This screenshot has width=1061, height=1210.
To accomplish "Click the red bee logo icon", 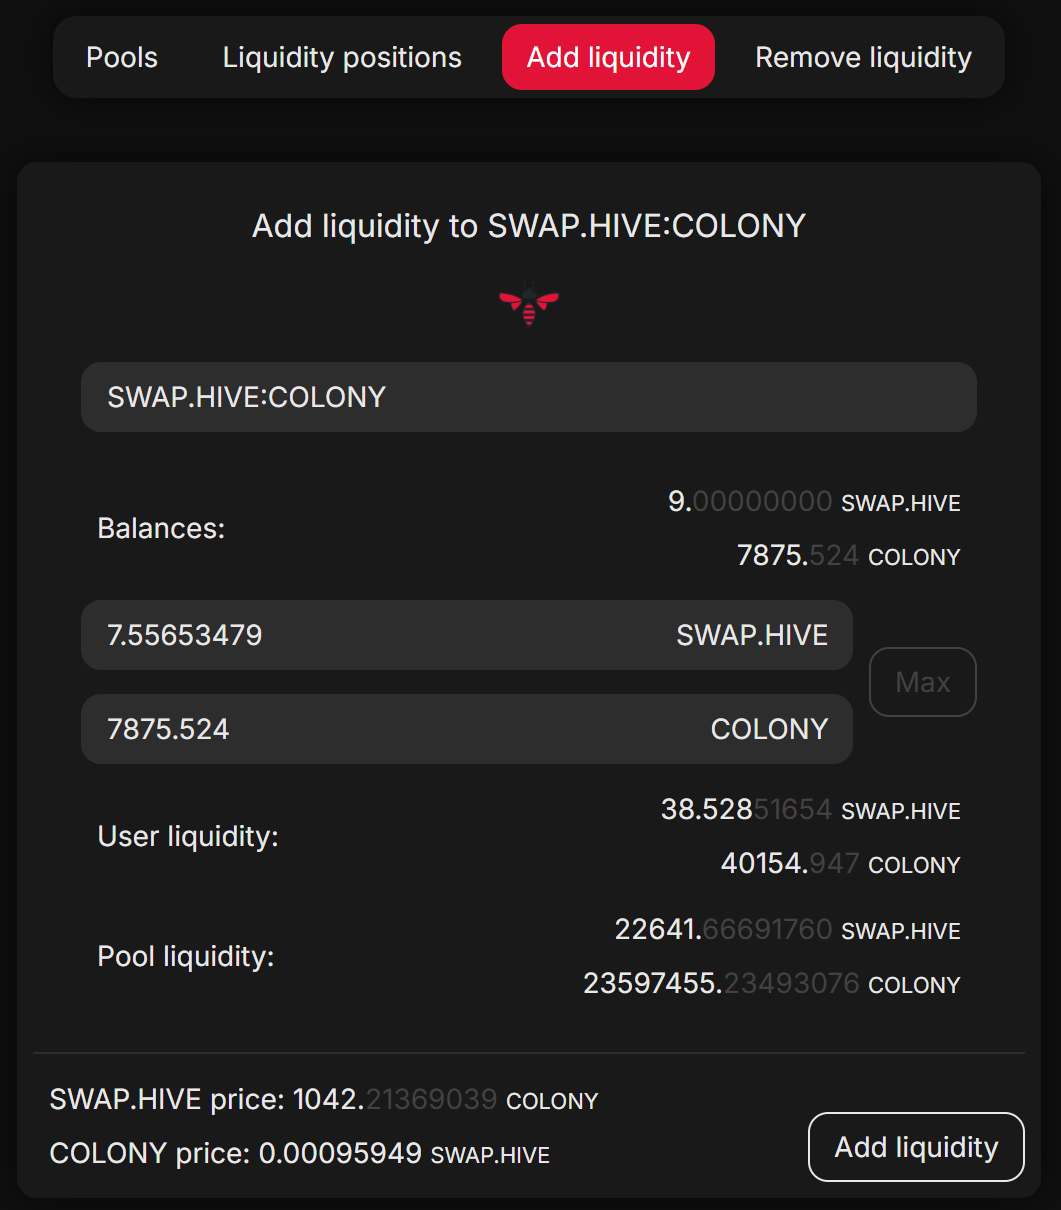I will pyautogui.click(x=529, y=303).
